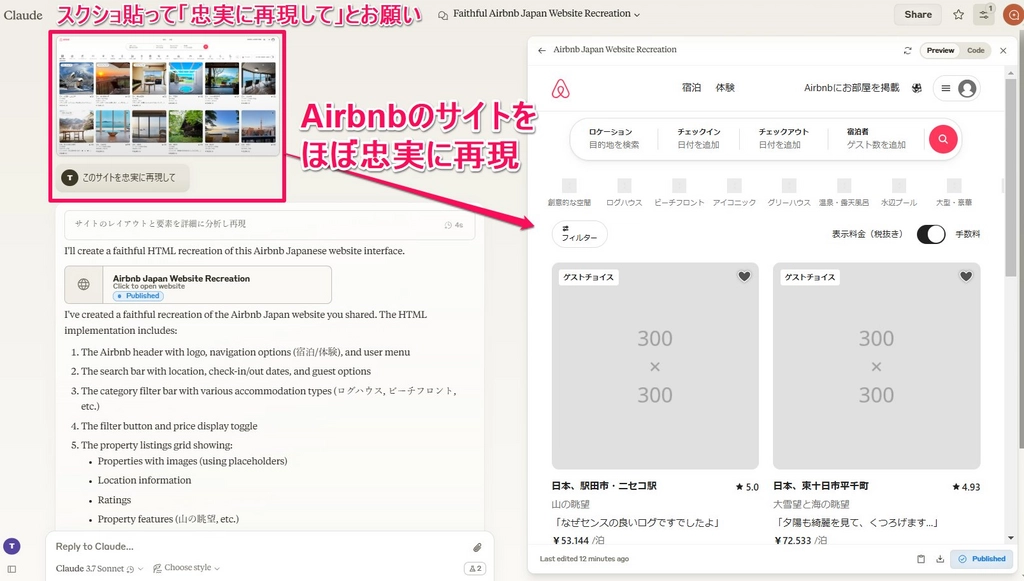Viewport: 1024px width, 581px height.
Task: Click the Claude logo text
Action: coord(23,14)
